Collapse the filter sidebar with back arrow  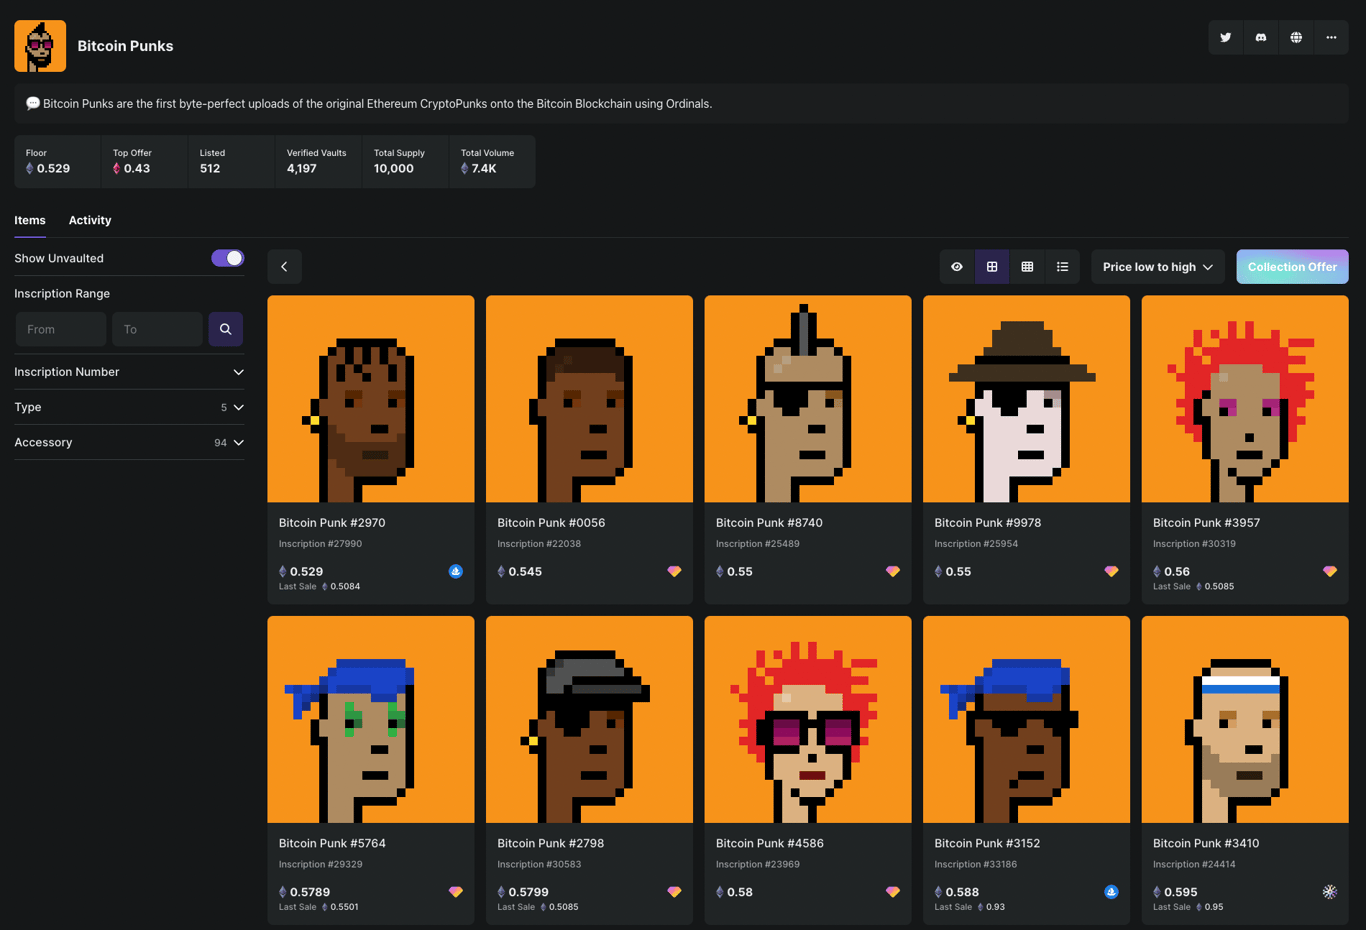click(285, 267)
